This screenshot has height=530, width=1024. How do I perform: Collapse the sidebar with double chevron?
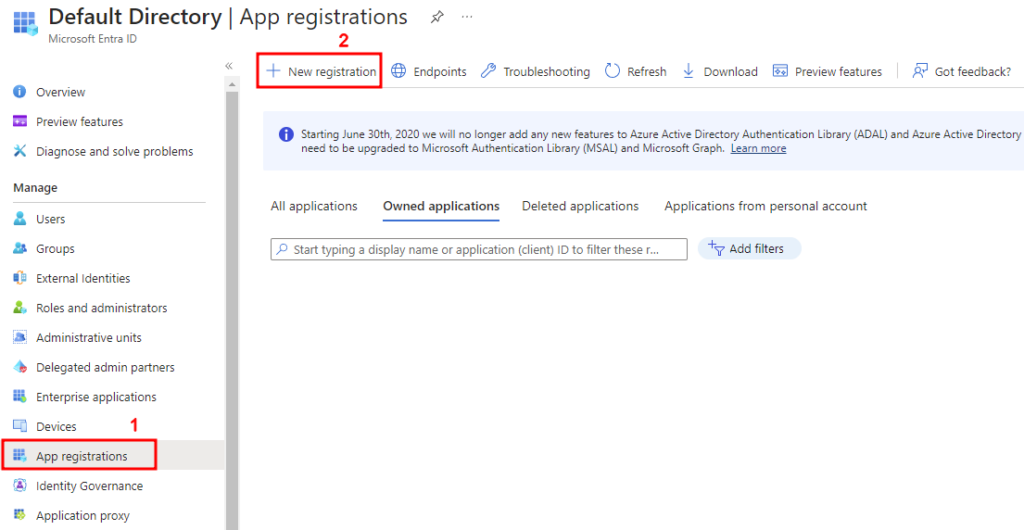(x=229, y=66)
